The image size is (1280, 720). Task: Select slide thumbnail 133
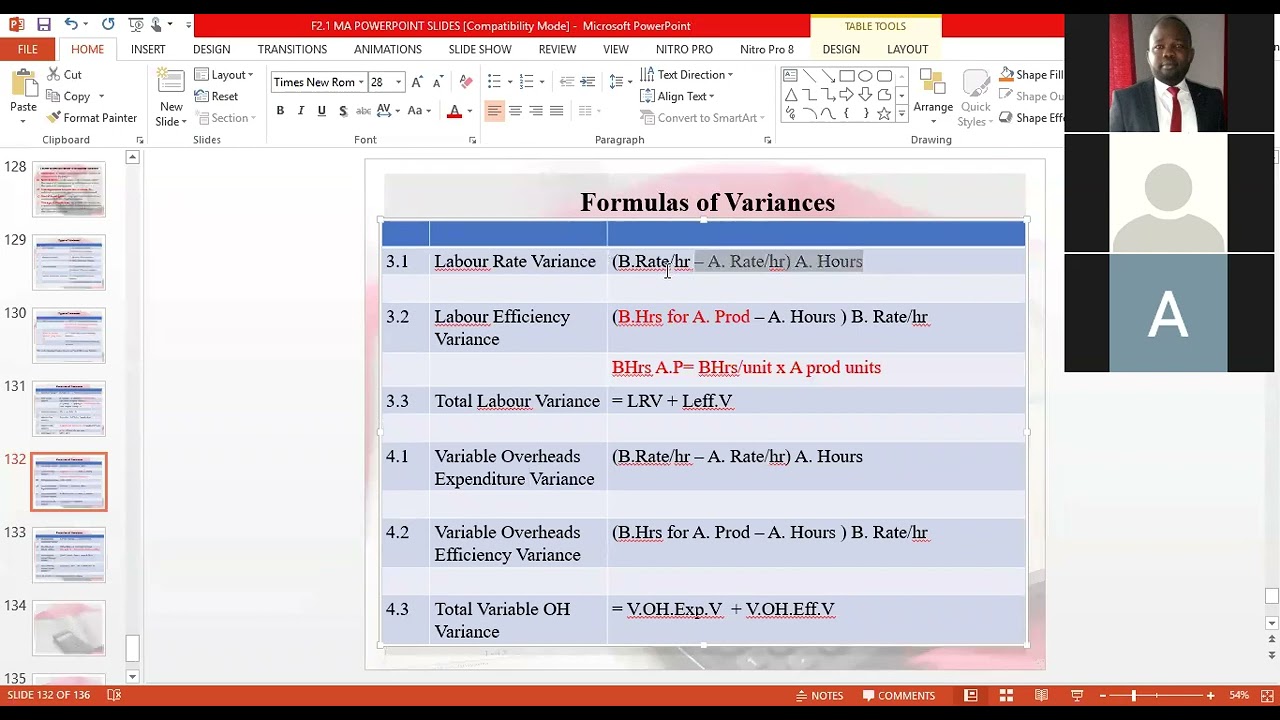(68, 554)
